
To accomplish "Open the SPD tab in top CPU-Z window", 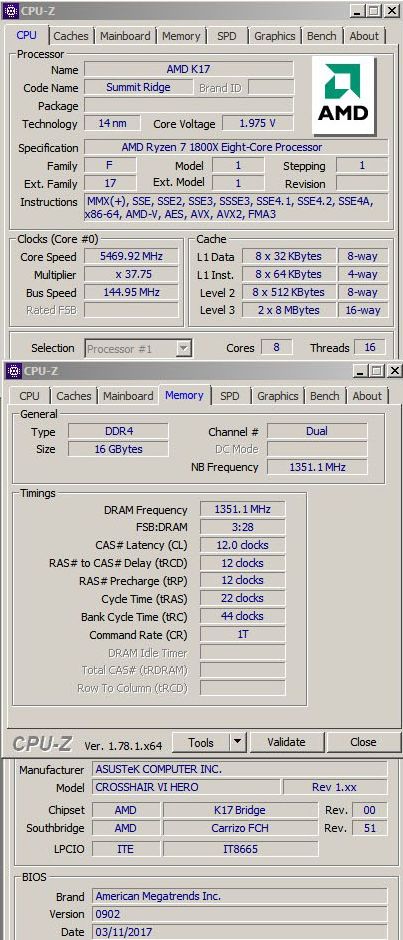I will pos(227,36).
